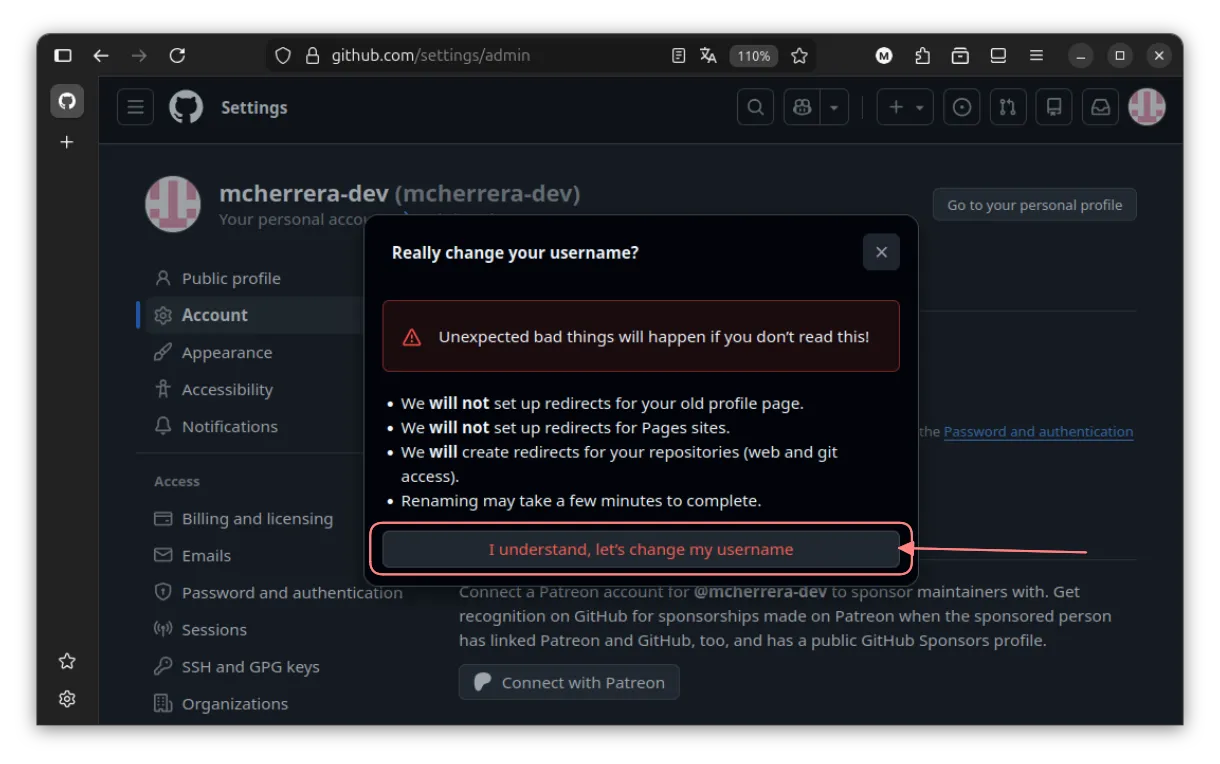This screenshot has height=764, width=1220.
Task: Open the repositories icon in header
Action: [1054, 107]
